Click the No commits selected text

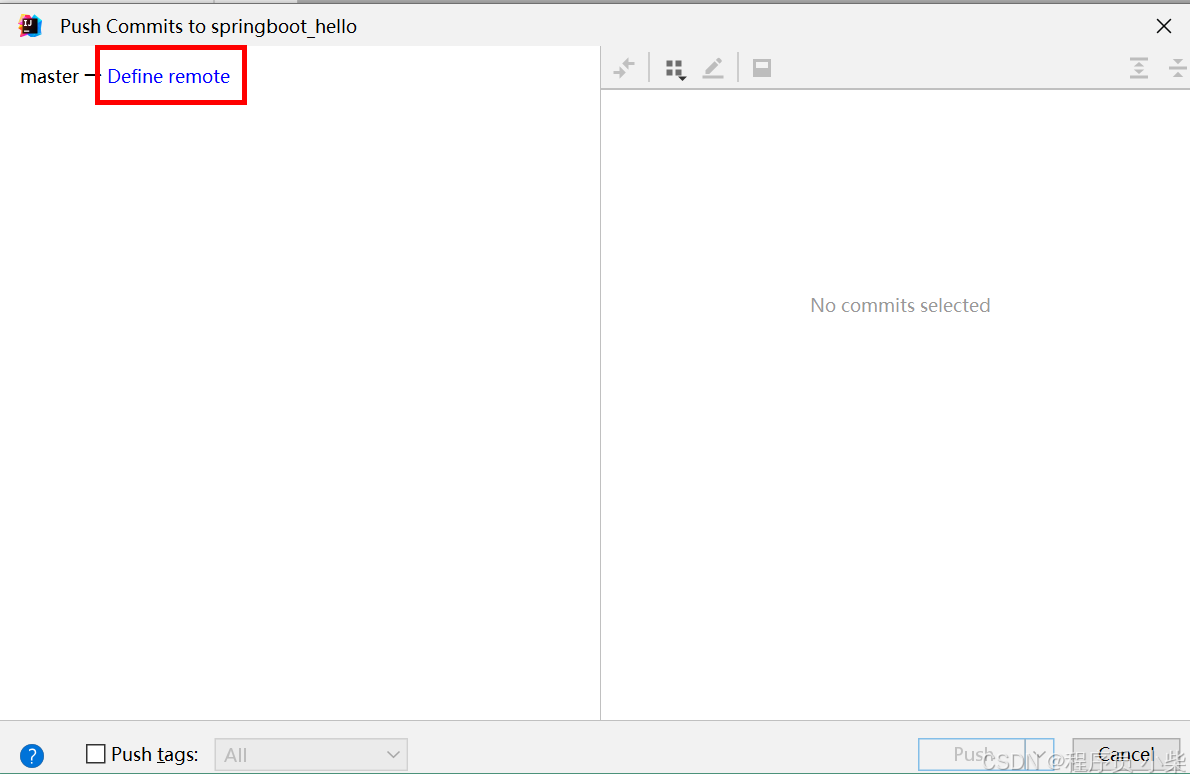(x=900, y=305)
